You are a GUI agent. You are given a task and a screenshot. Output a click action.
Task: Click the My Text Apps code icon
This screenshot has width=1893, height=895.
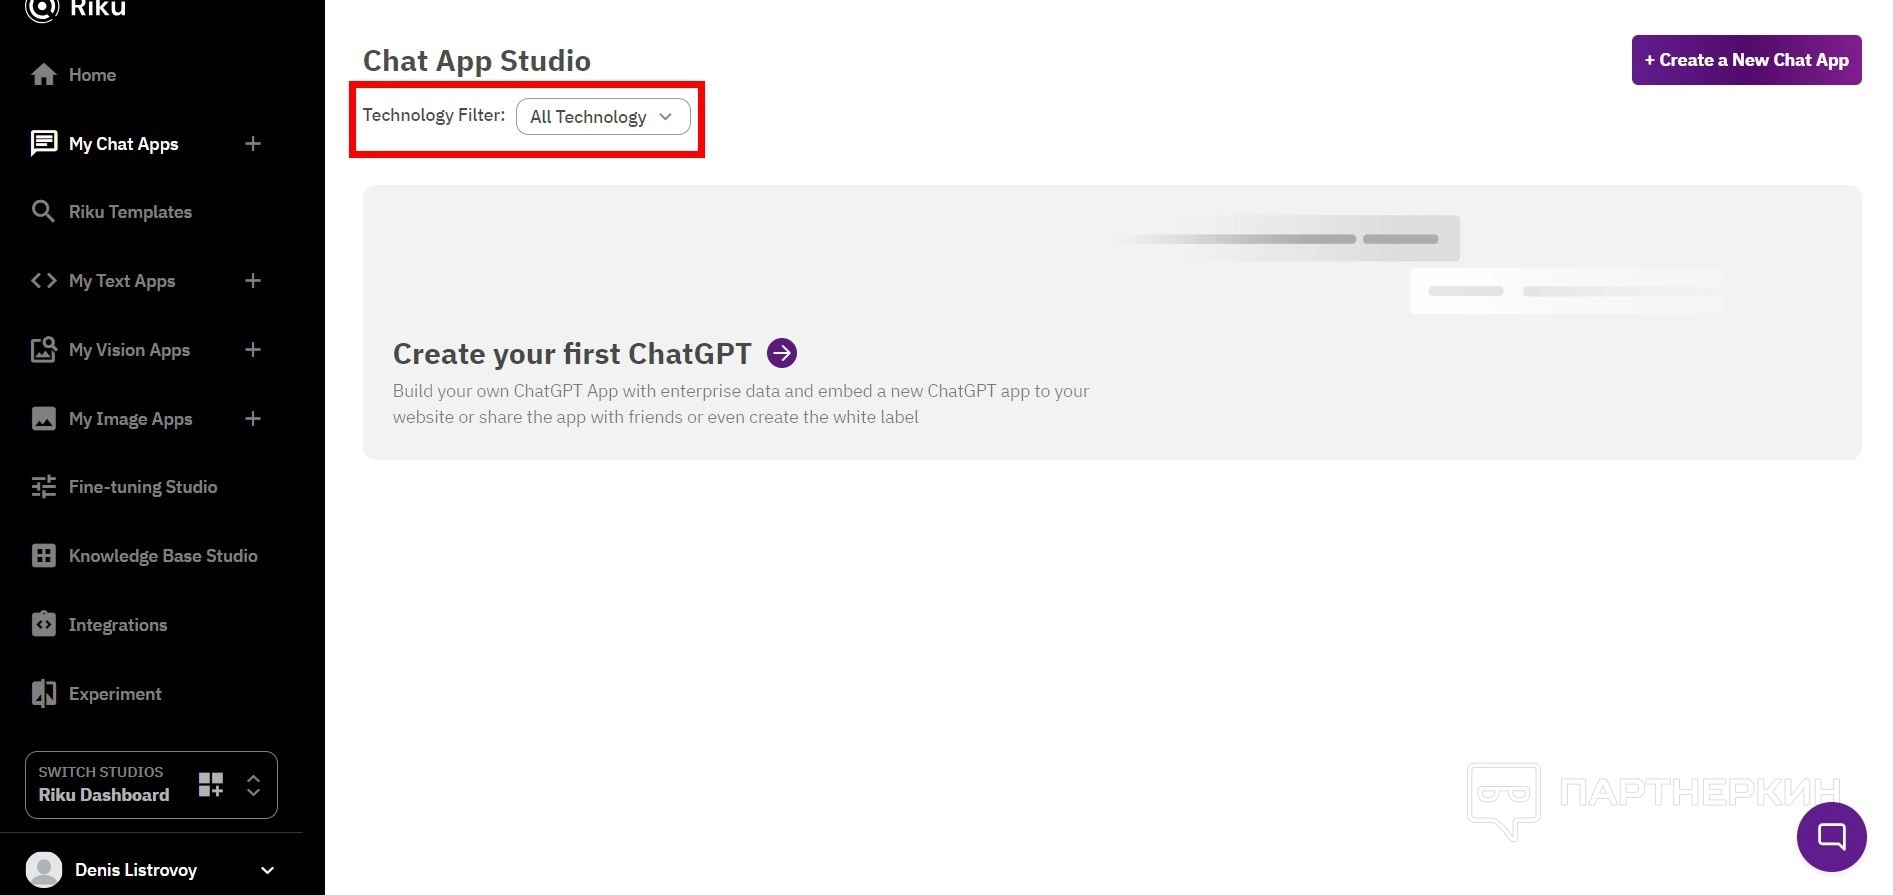coord(43,281)
